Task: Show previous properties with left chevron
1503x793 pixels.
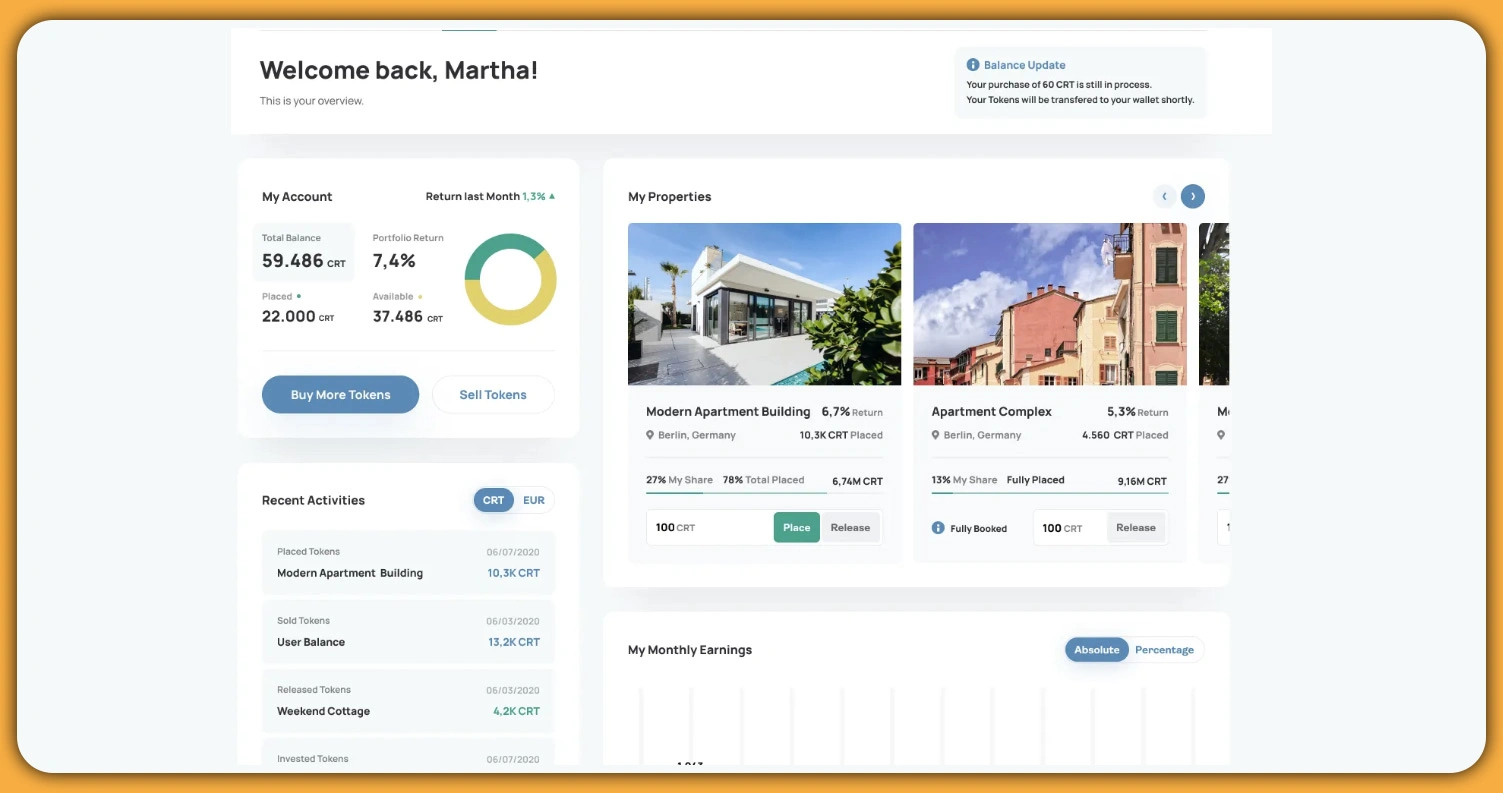Action: click(x=1164, y=197)
